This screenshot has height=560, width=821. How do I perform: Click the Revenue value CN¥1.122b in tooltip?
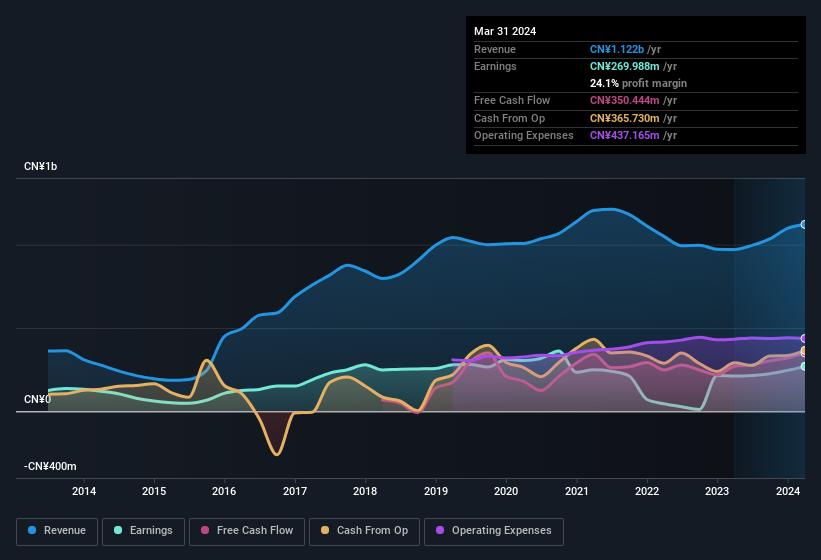(x=617, y=49)
